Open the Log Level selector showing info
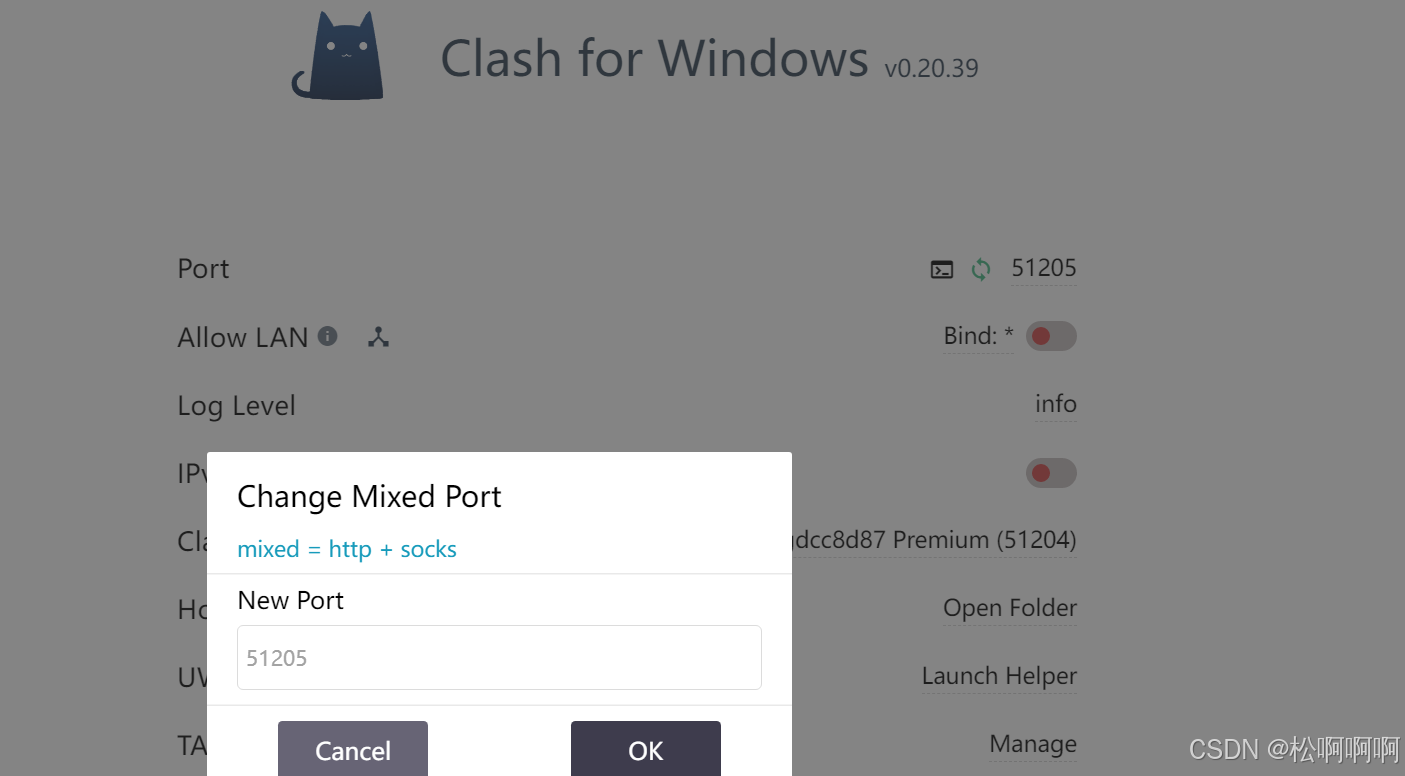Viewport: 1405px width, 776px height. point(1055,404)
